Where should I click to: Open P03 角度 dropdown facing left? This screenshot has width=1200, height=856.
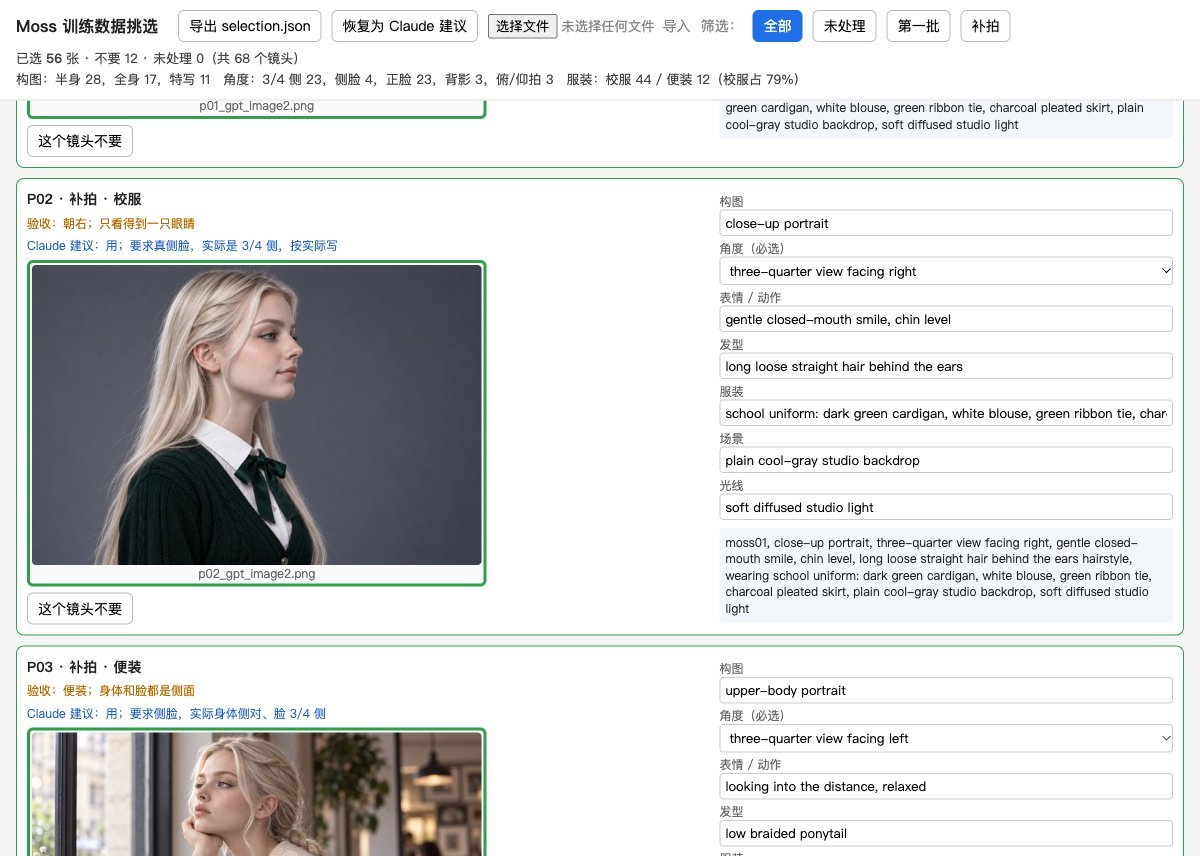point(946,738)
